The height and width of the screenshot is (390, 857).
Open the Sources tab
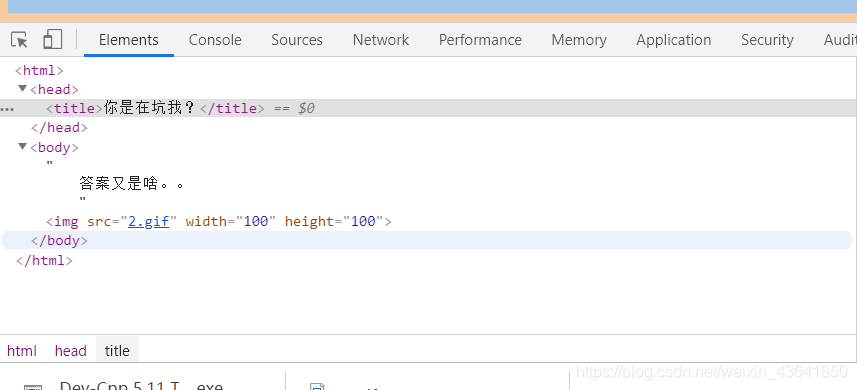click(x=297, y=40)
